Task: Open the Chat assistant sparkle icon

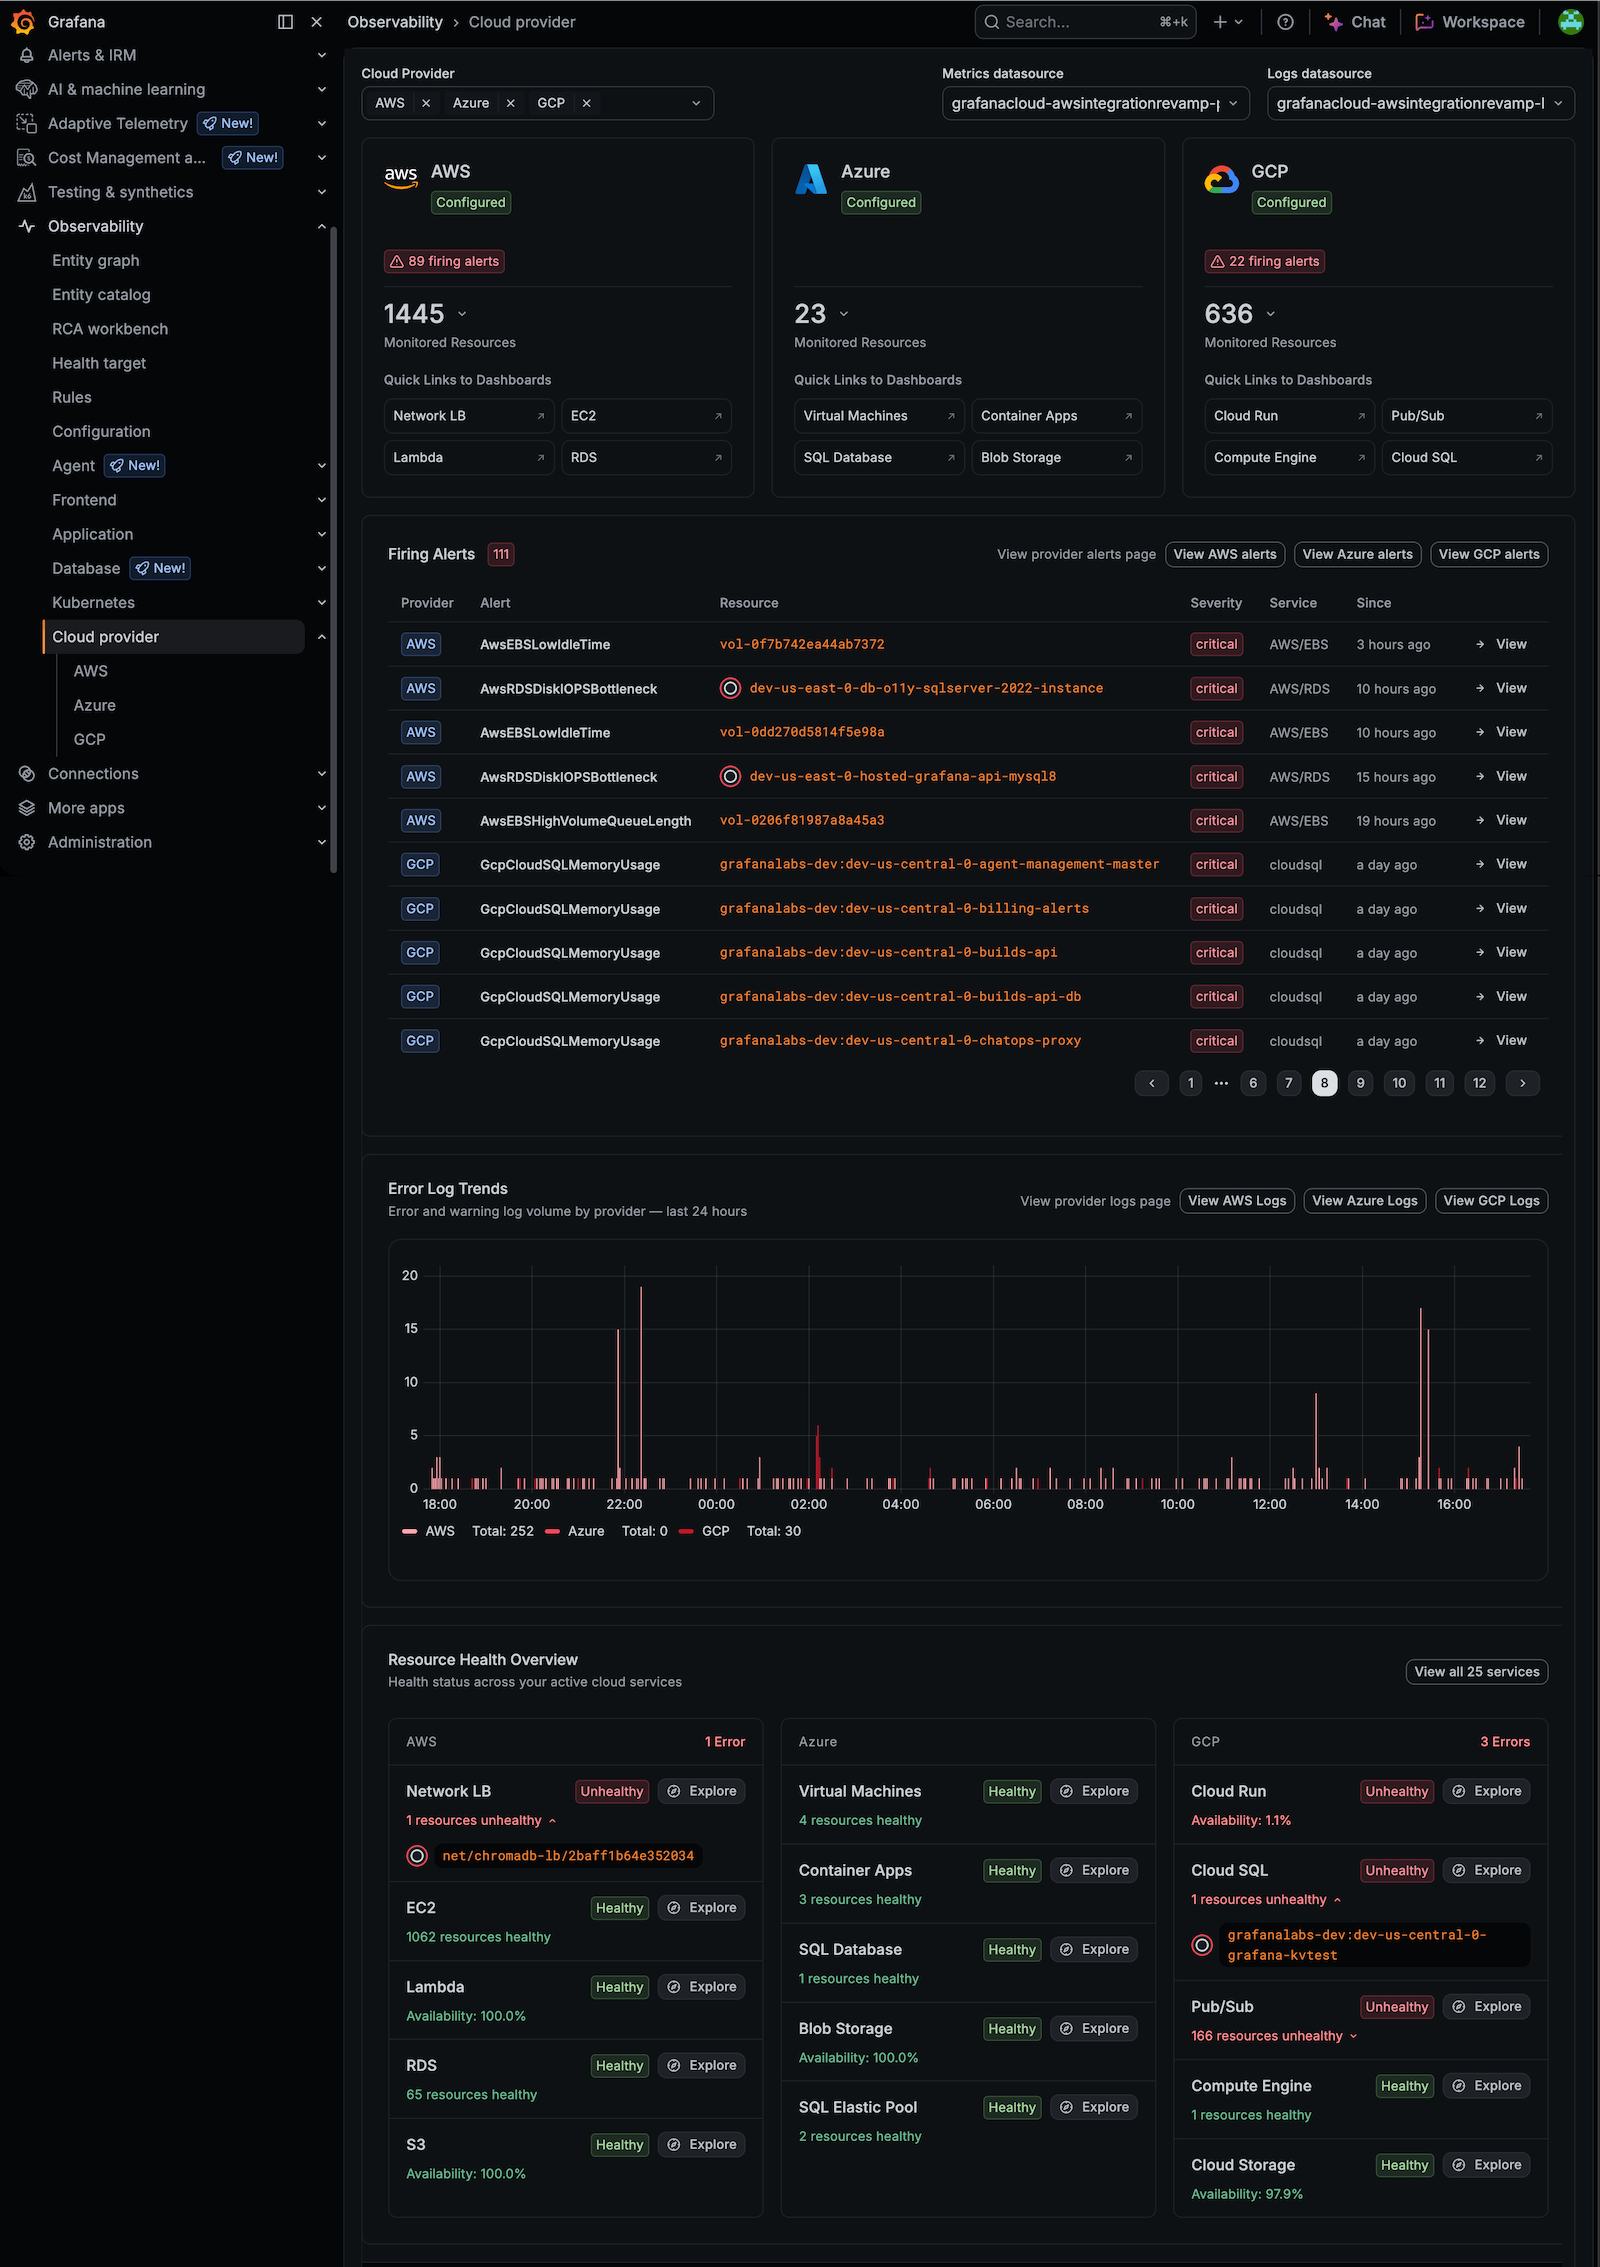Action: point(1333,22)
